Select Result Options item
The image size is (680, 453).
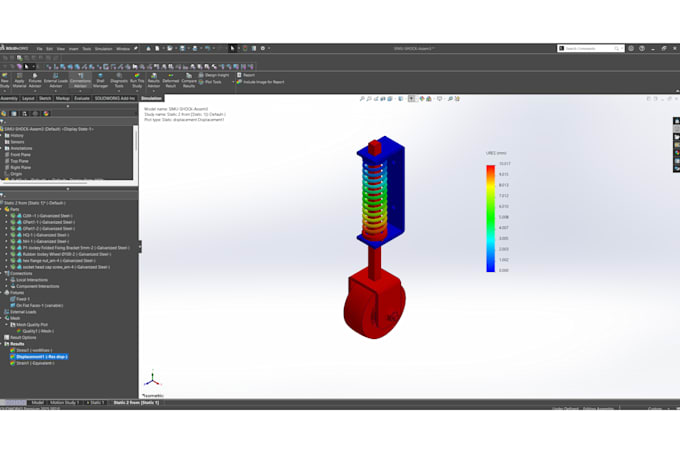click(20, 337)
